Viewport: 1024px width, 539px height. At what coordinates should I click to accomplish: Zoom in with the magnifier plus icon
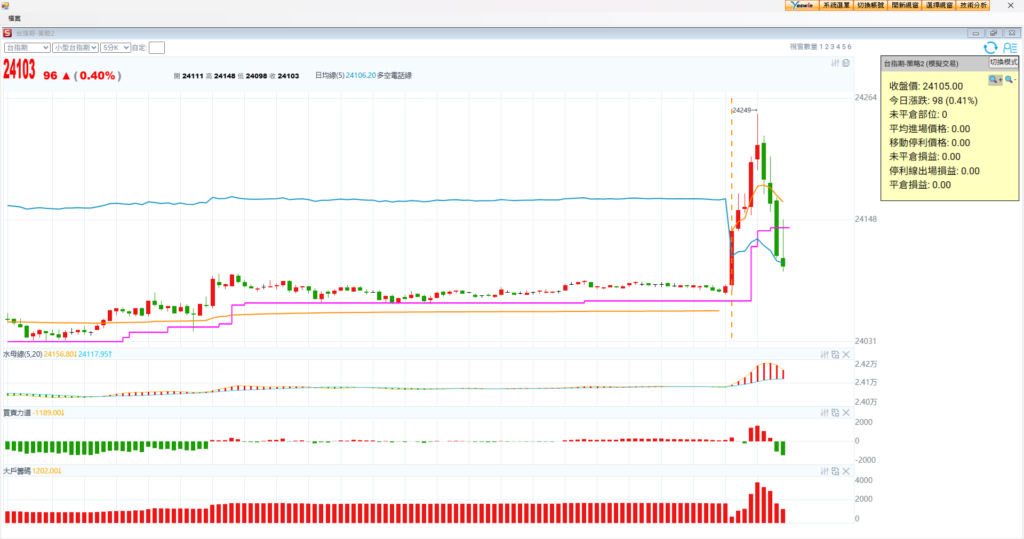(x=995, y=79)
